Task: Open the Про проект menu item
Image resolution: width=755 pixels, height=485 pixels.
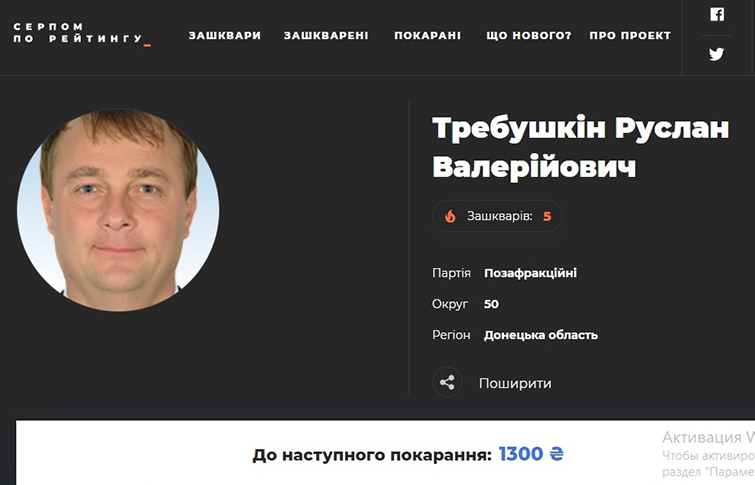Action: (x=630, y=36)
